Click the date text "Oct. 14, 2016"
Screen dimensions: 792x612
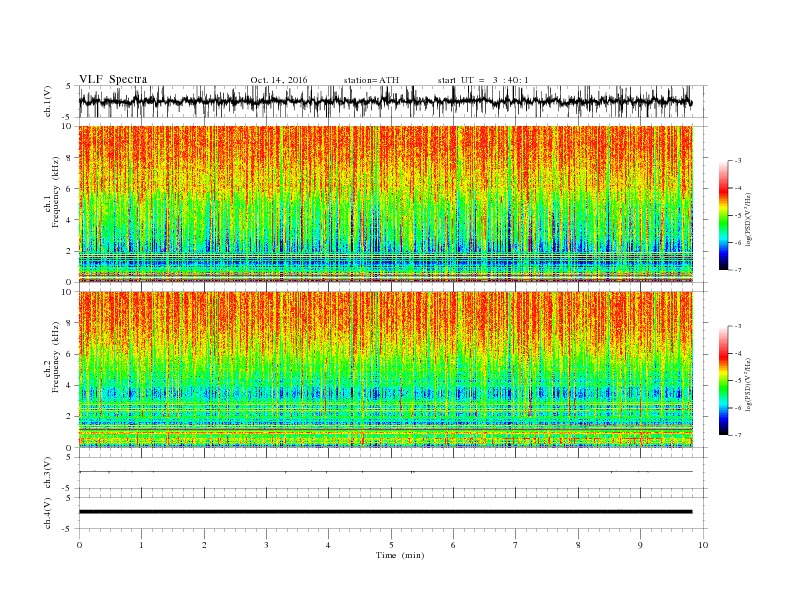278,80
